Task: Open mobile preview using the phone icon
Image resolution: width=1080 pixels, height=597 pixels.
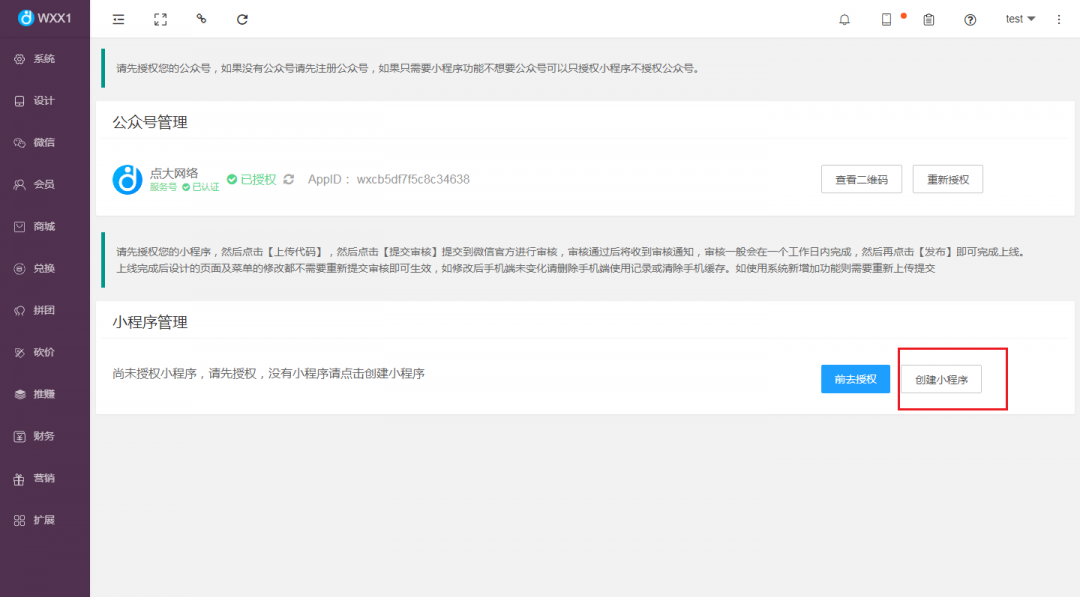Action: [x=886, y=18]
